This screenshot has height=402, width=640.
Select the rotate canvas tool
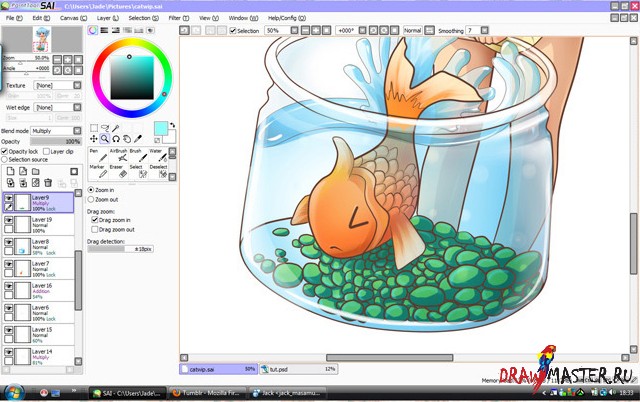point(116,139)
